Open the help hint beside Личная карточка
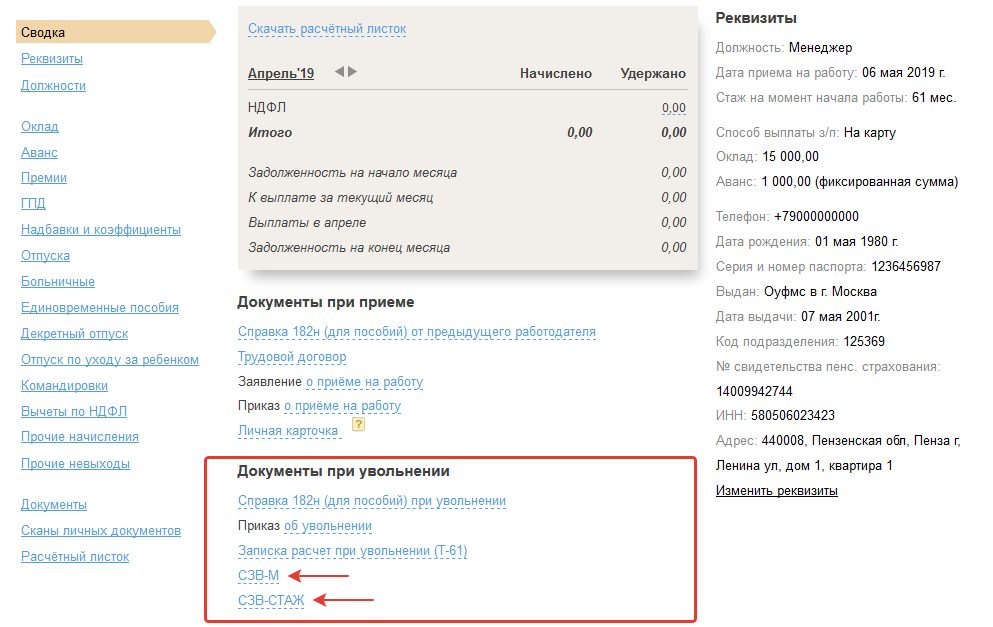This screenshot has width=993, height=627. pos(358,424)
